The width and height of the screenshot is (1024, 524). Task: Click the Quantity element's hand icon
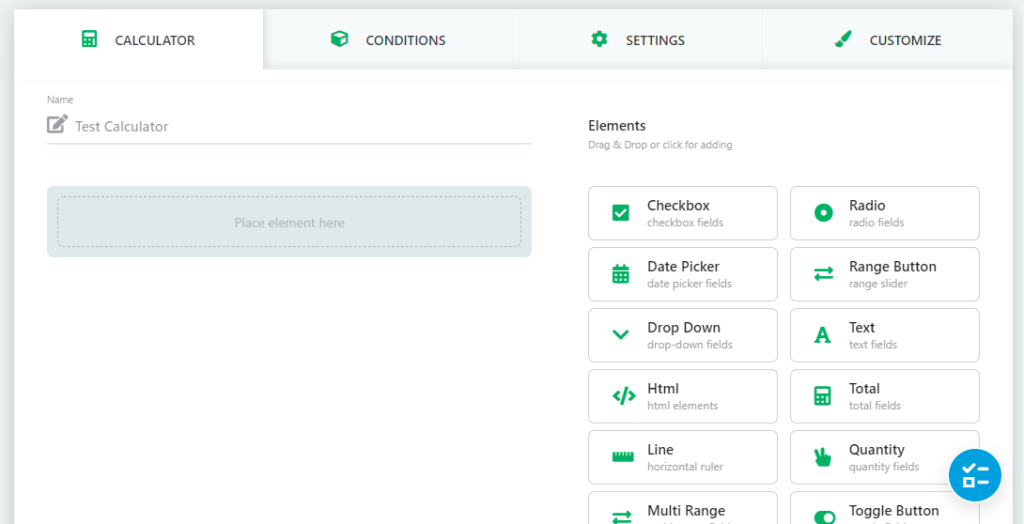822,457
